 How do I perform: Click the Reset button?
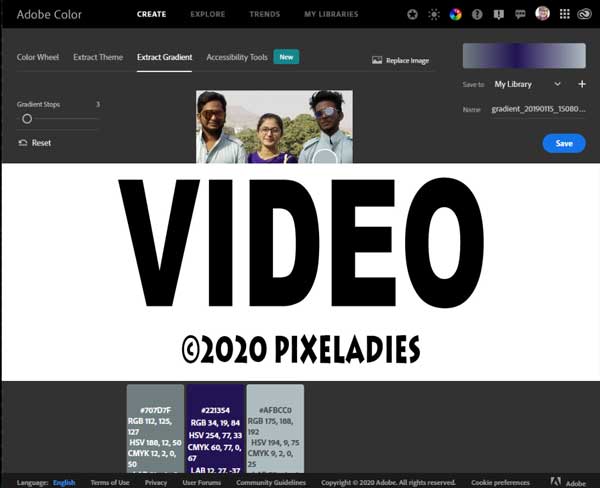tap(35, 143)
